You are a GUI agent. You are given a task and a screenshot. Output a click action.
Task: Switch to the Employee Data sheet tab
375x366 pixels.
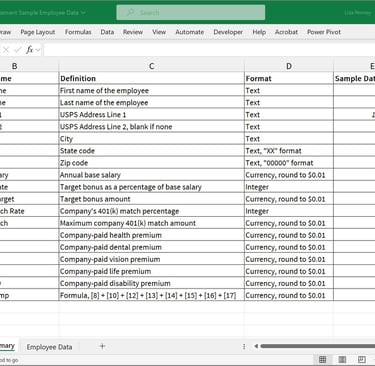49,347
